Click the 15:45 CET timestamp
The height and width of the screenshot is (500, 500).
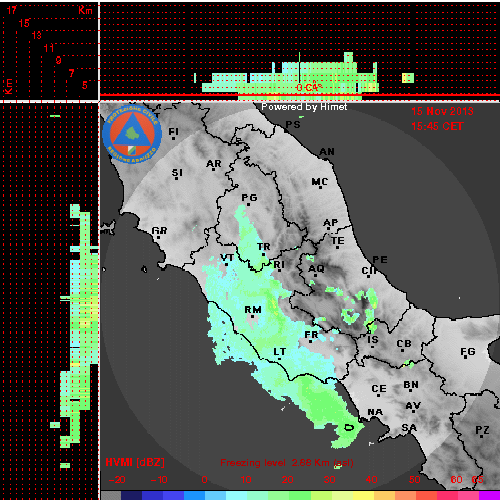point(437,126)
